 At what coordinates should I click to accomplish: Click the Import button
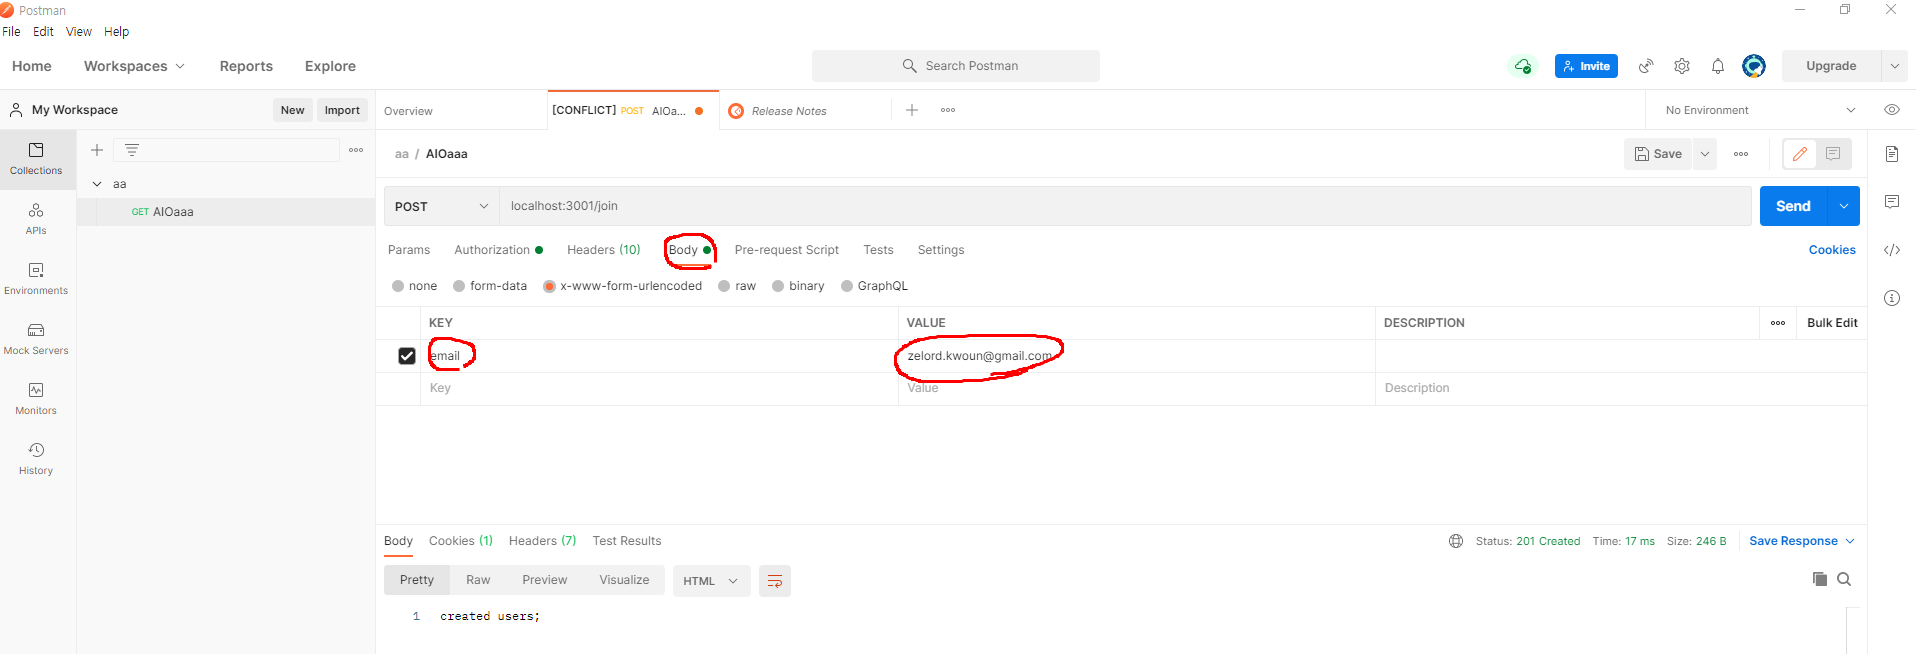pyautogui.click(x=342, y=110)
